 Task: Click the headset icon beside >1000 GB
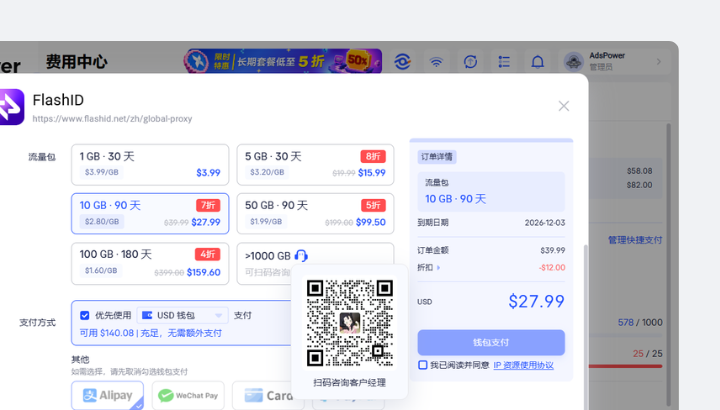tap(301, 256)
